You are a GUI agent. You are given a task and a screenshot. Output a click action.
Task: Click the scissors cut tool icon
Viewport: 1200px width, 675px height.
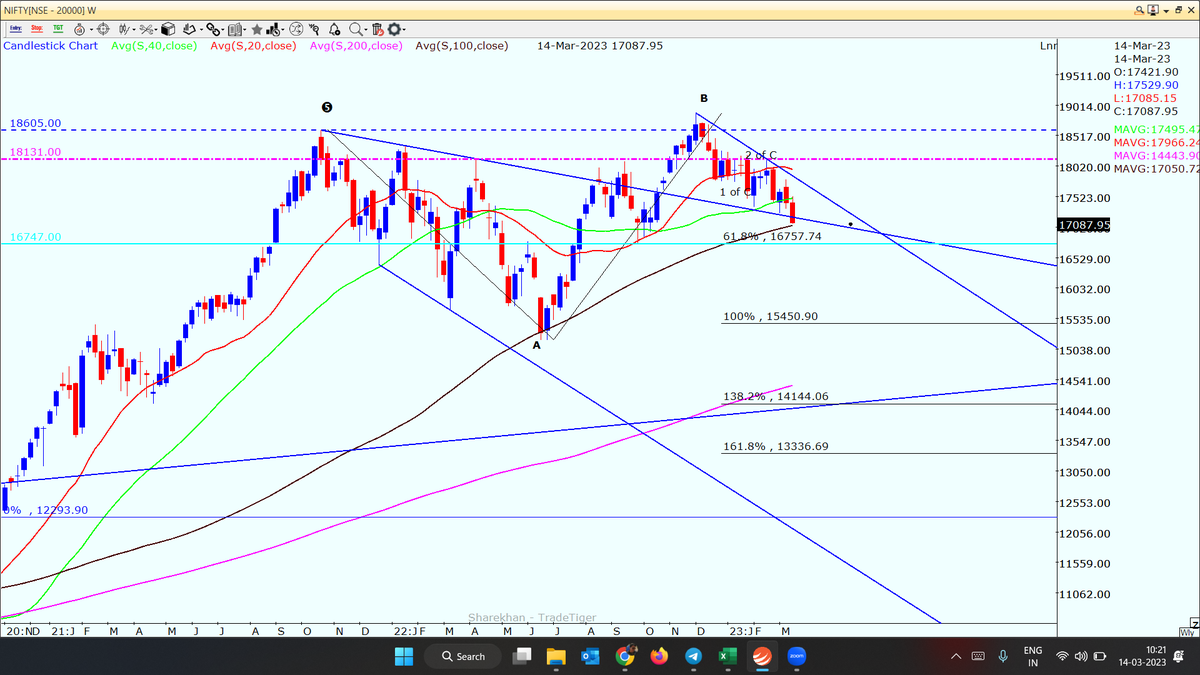[x=146, y=30]
